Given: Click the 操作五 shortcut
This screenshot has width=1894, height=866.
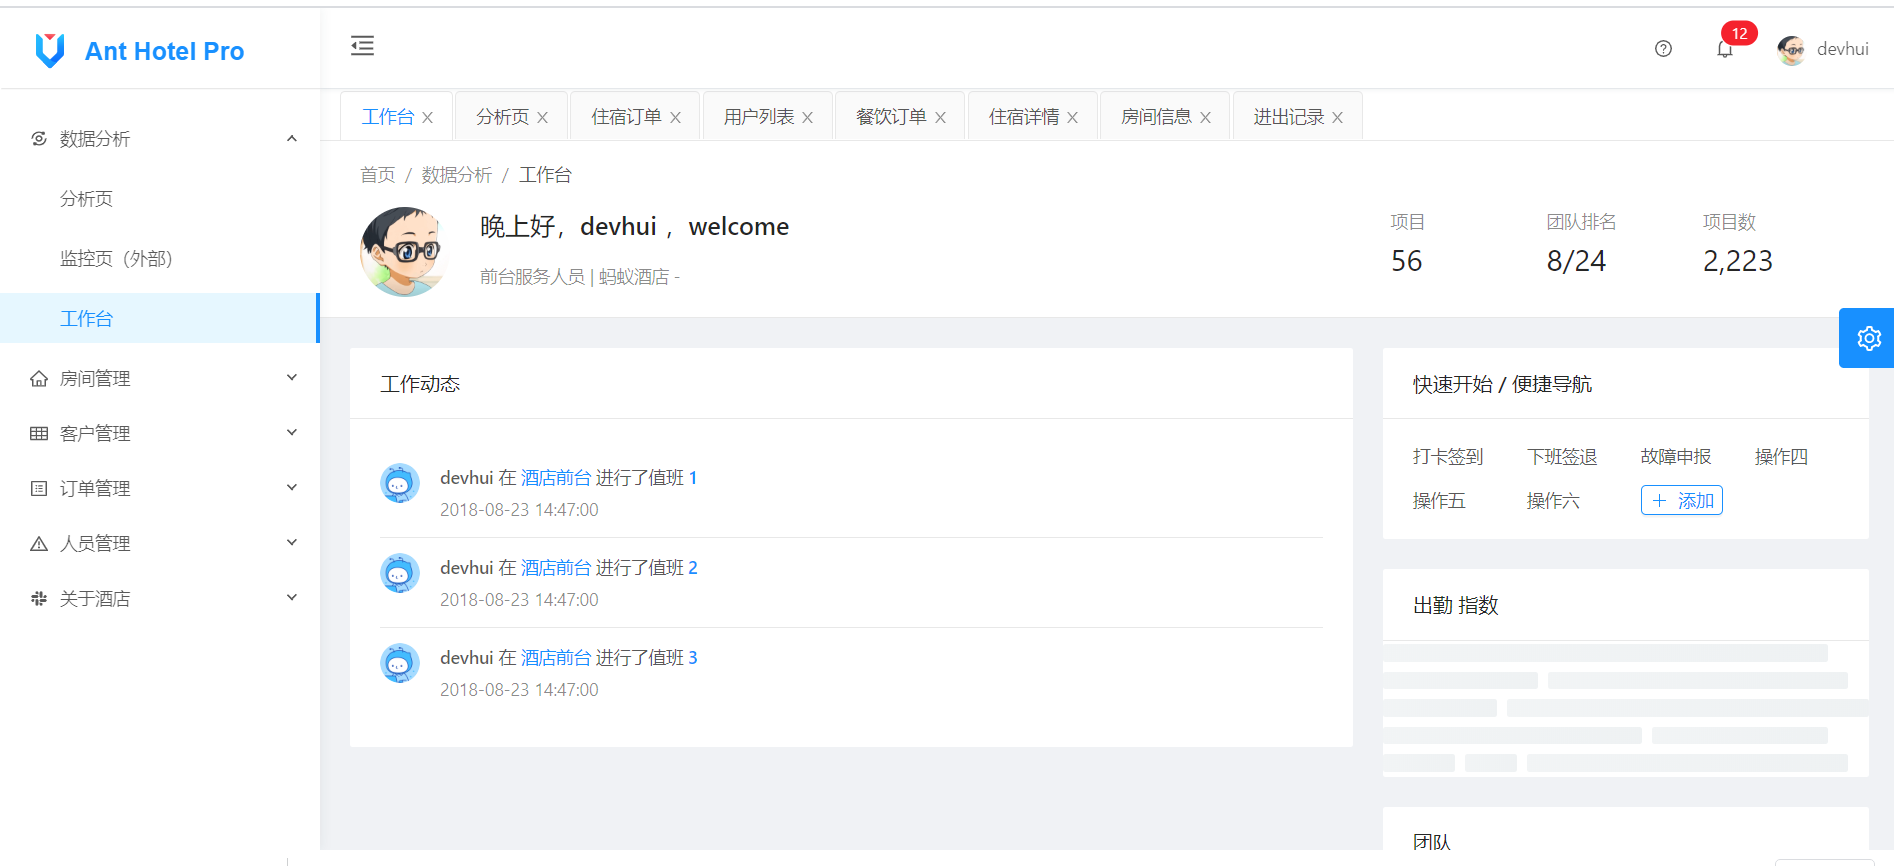Looking at the screenshot, I should (x=1439, y=501).
